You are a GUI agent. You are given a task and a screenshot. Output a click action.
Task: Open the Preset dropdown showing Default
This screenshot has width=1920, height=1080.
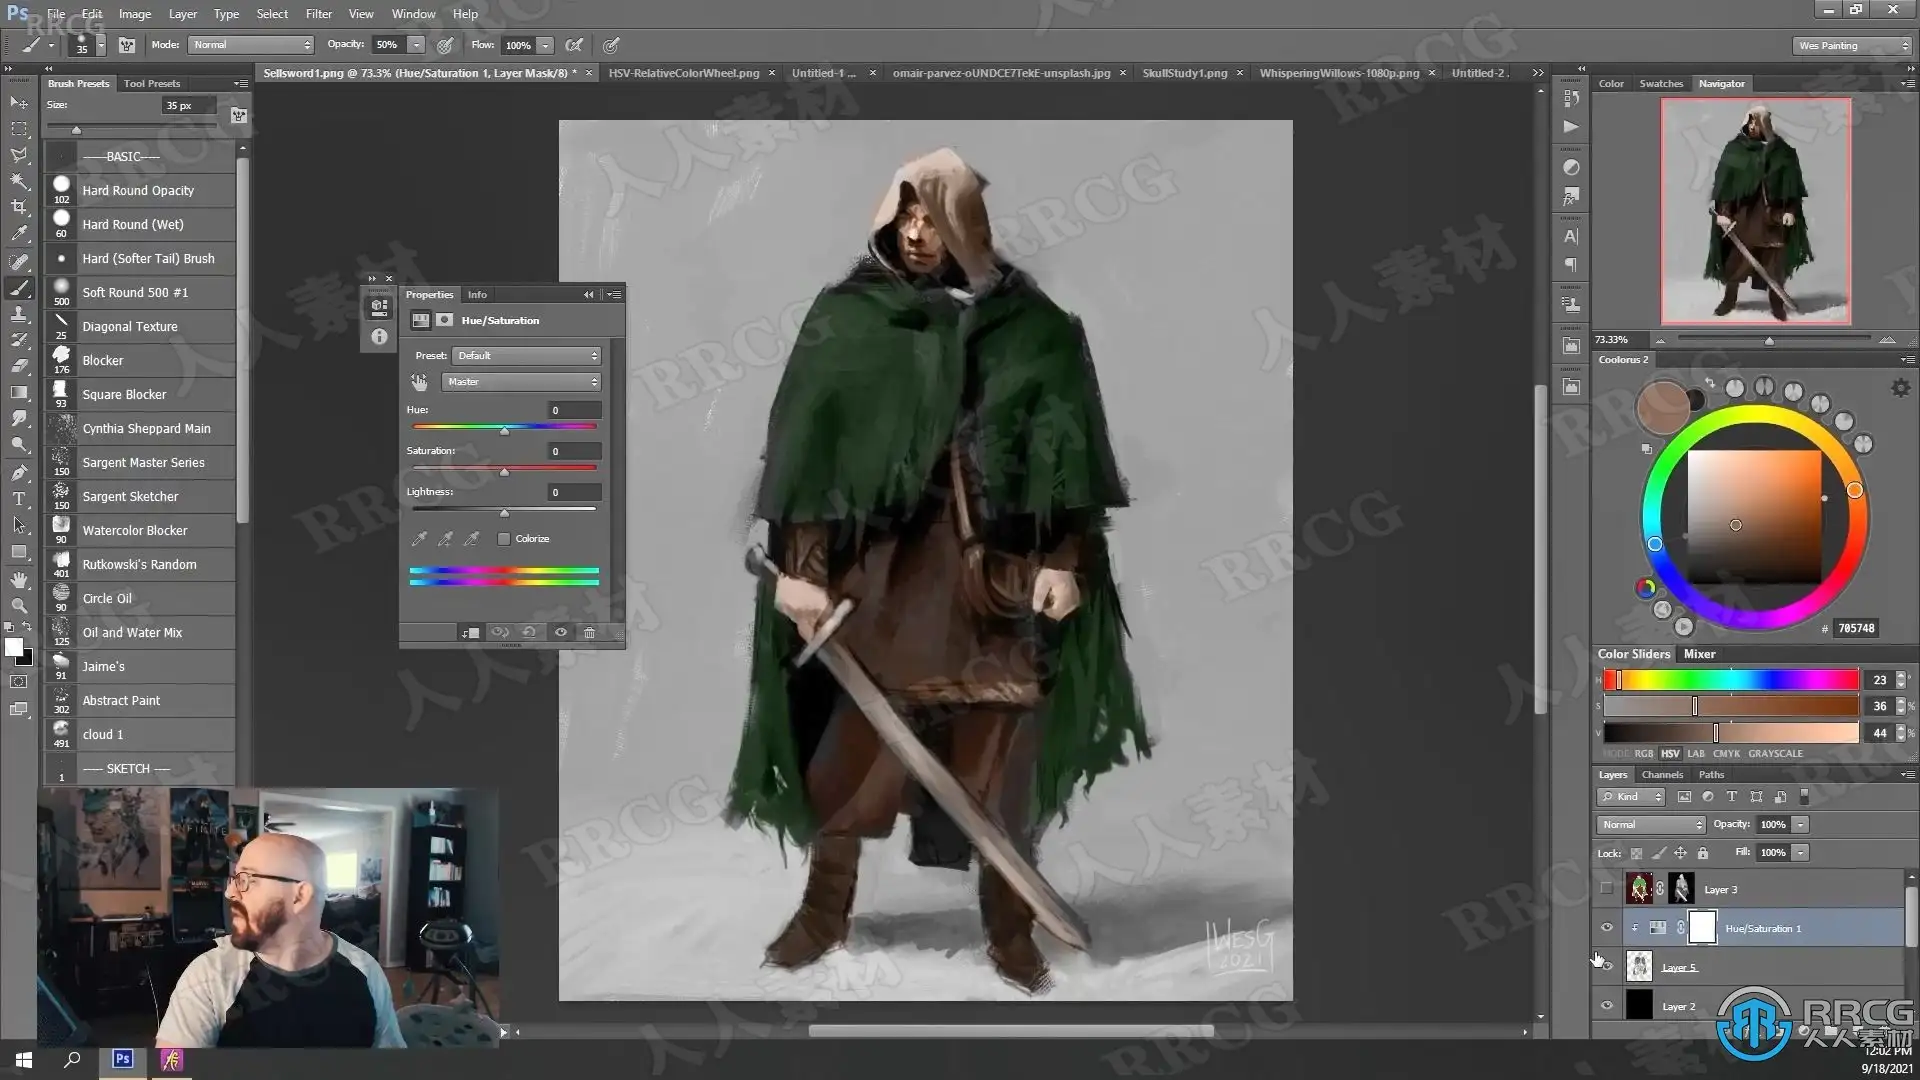[x=526, y=356]
